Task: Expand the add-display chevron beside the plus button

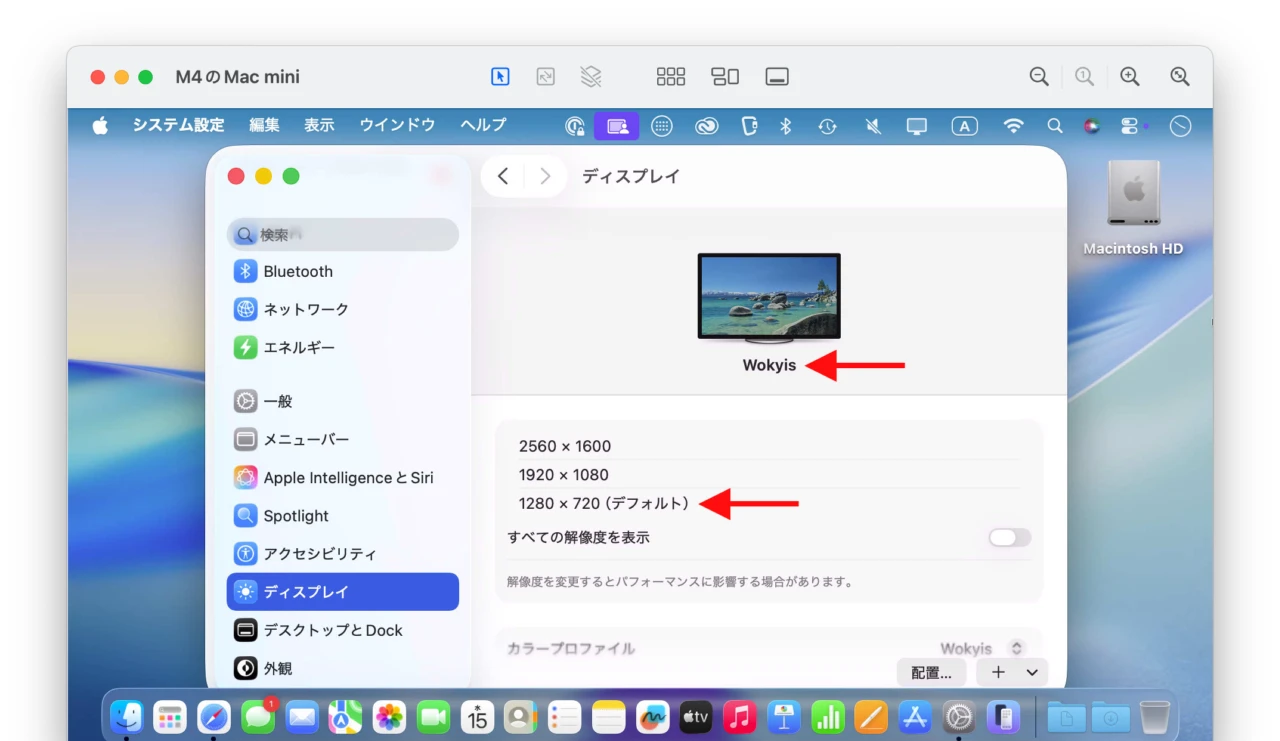Action: pyautogui.click(x=1031, y=672)
